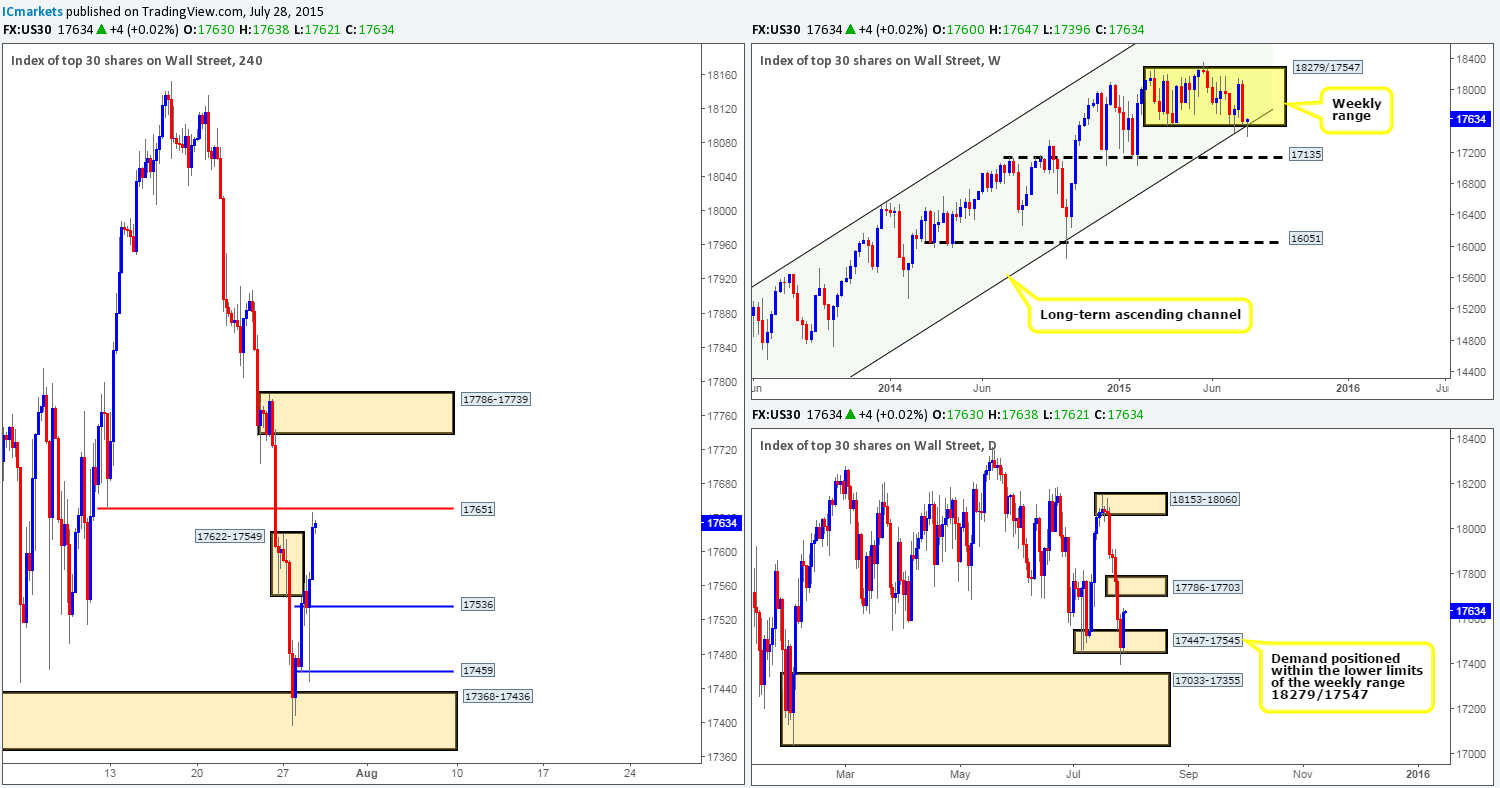Click the 'Weekly range' callout box
1500x788 pixels.
point(1354,111)
